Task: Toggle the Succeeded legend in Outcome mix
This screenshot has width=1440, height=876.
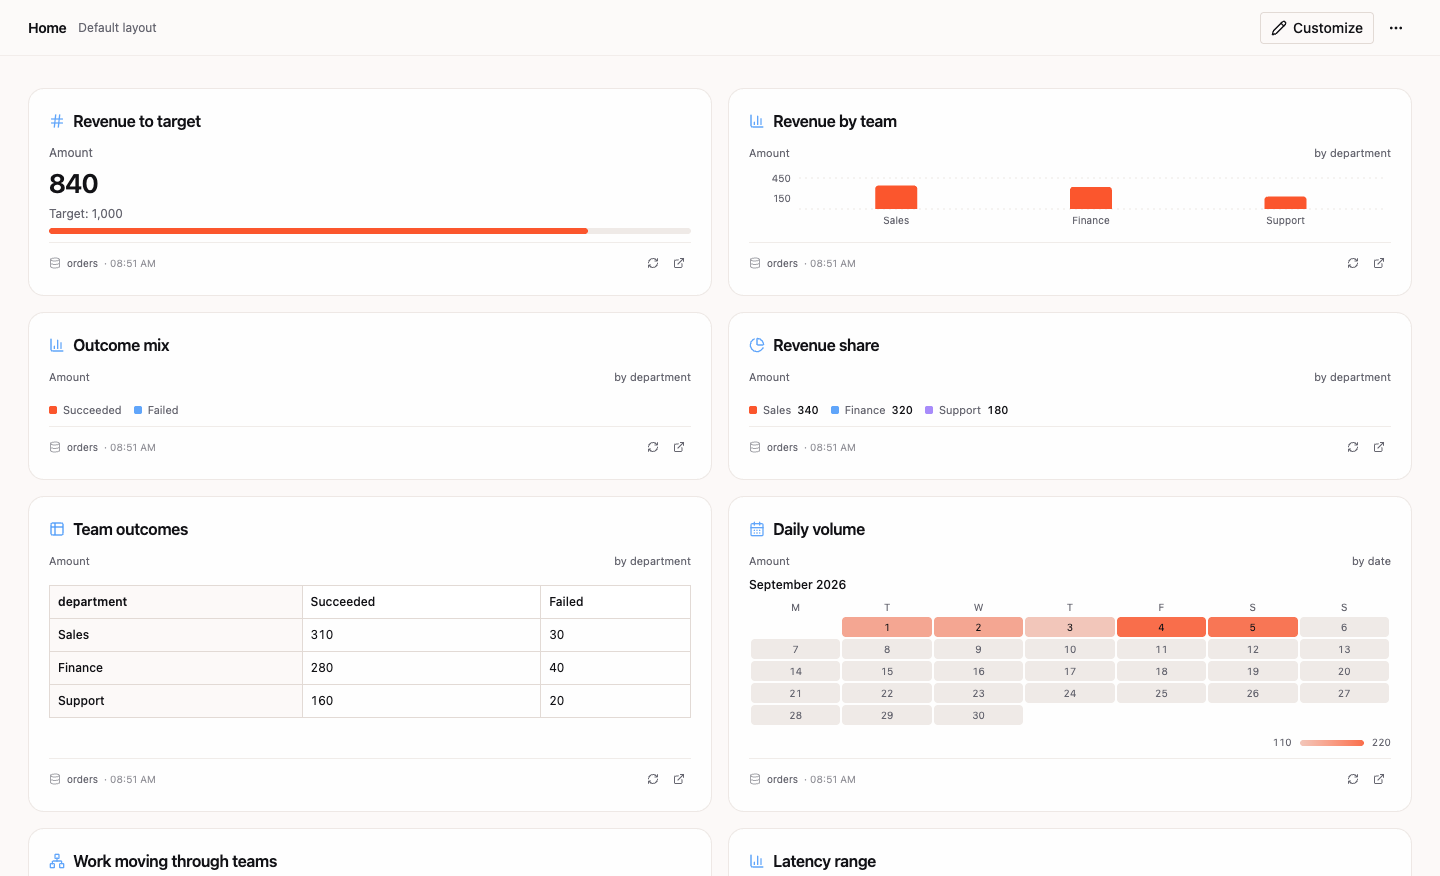Action: tap(85, 410)
